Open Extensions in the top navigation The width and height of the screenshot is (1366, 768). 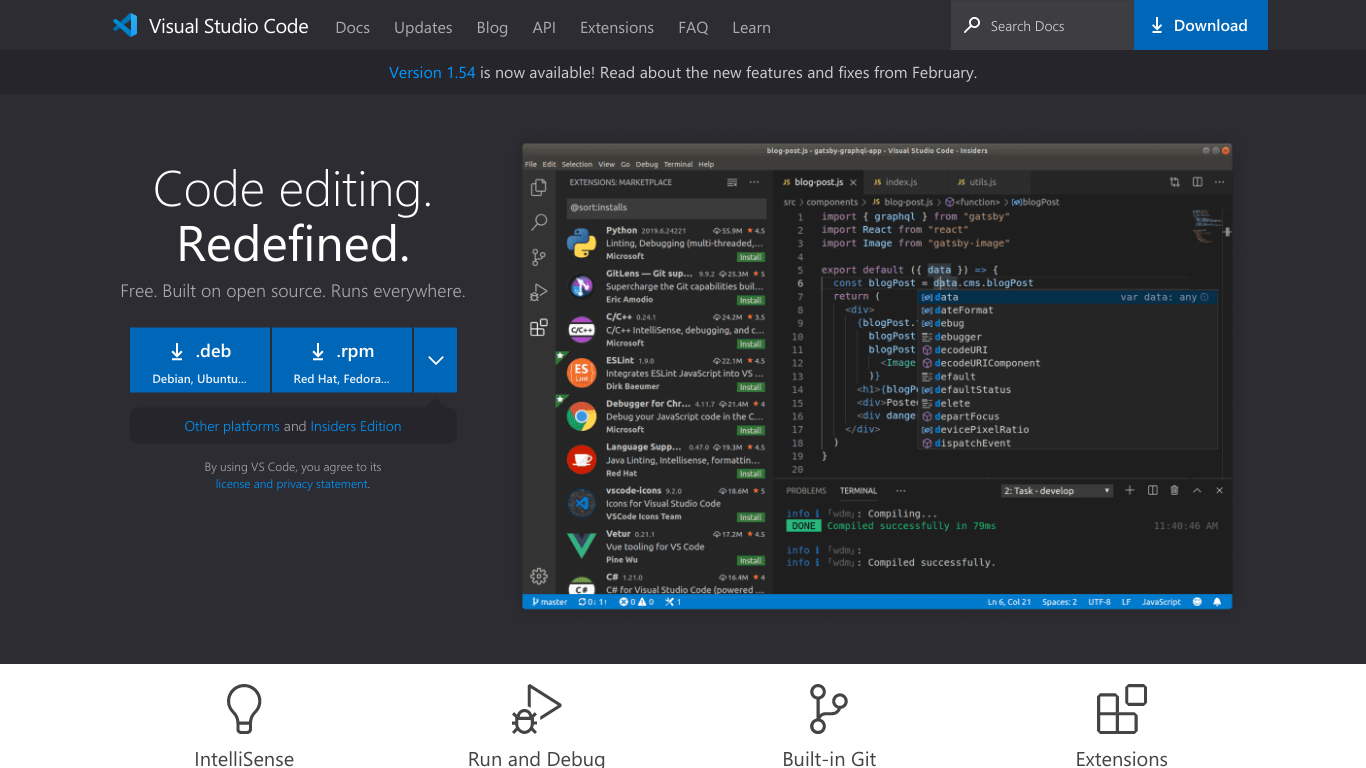[x=617, y=27]
